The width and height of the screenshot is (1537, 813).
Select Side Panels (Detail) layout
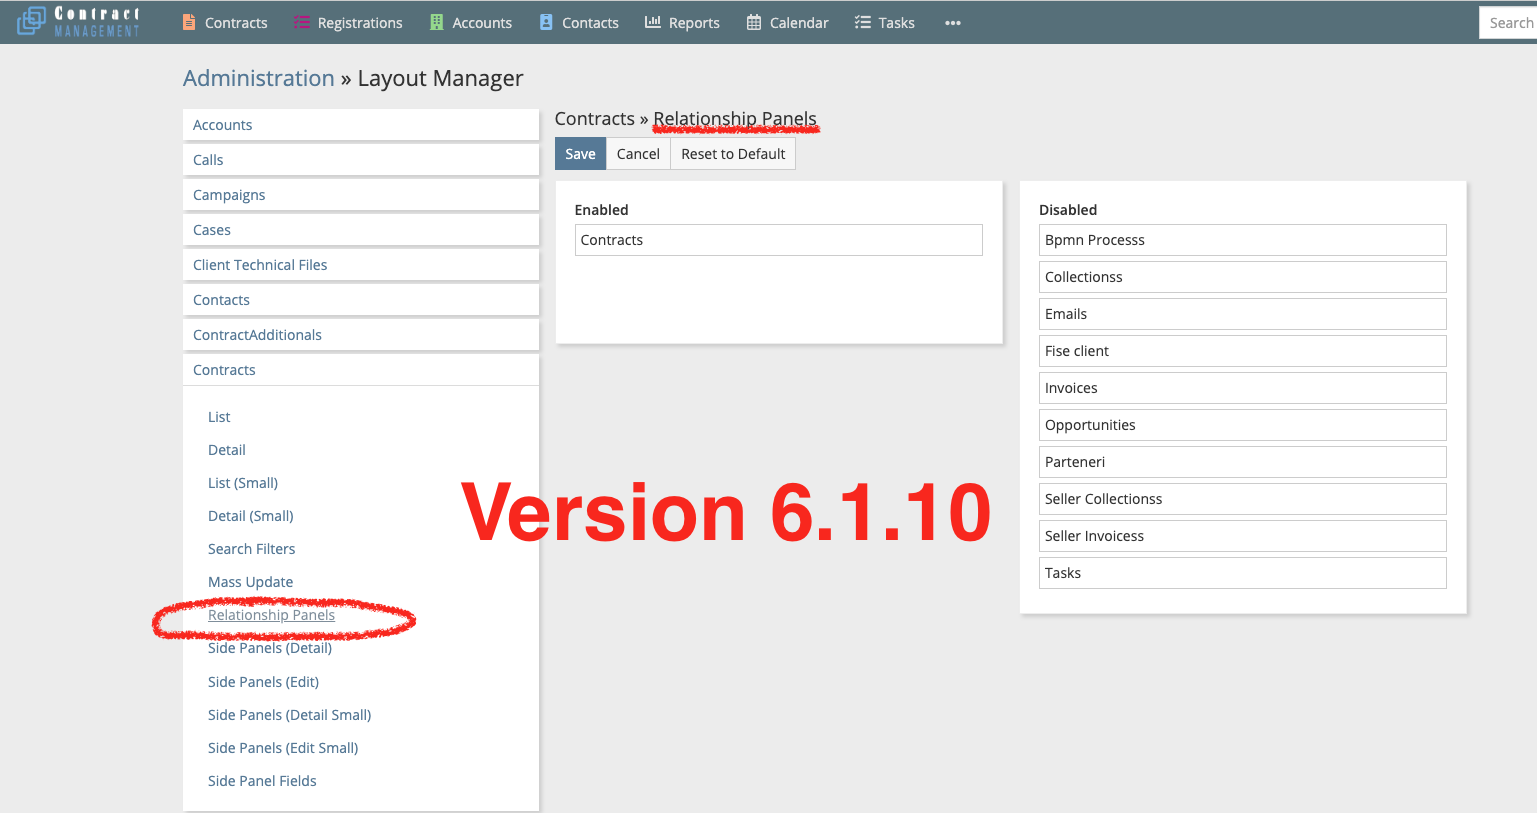point(270,648)
